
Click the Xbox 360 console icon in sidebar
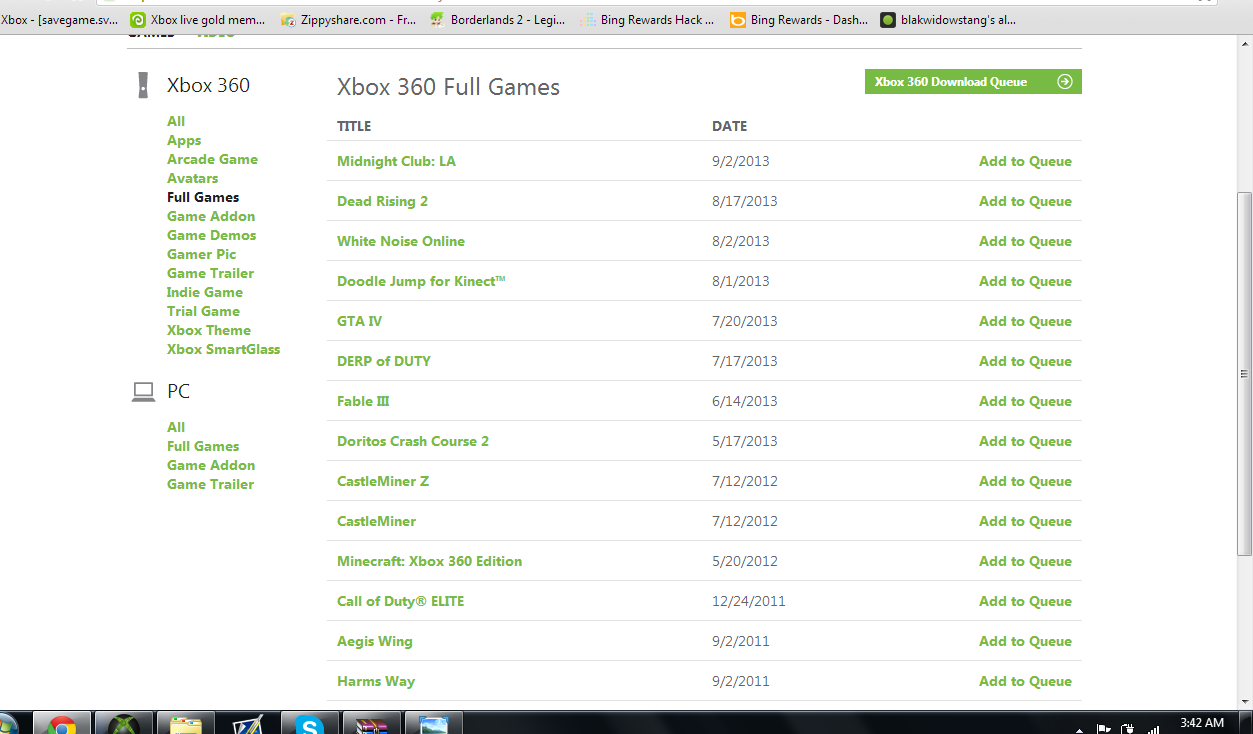[x=143, y=85]
